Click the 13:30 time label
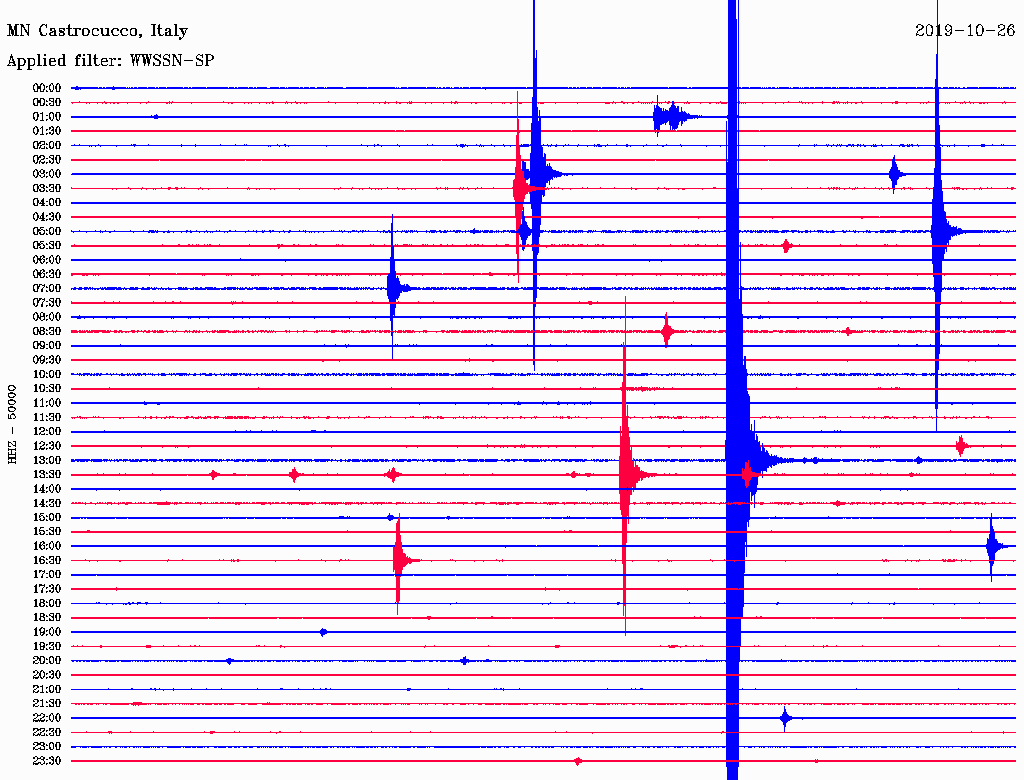 [x=47, y=474]
